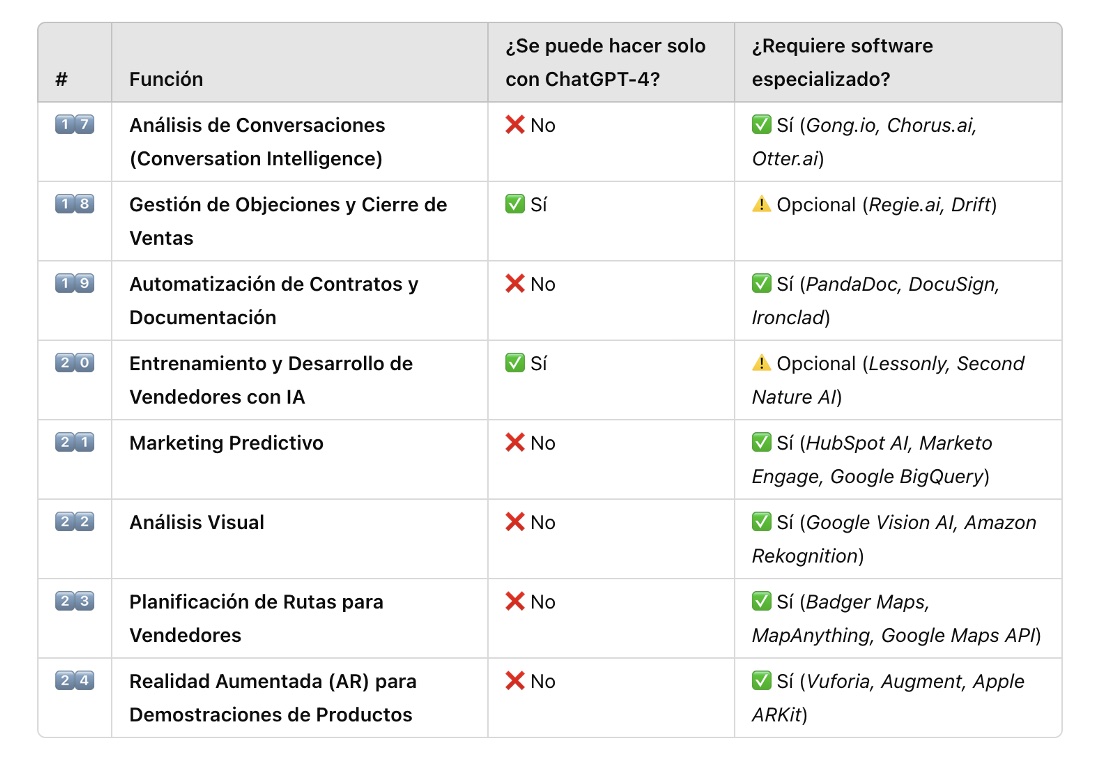This screenshot has width=1112, height=770.
Task: Click the ¿Se puede hacer solo con ChatGPT-4? header
Action: pyautogui.click(x=605, y=62)
